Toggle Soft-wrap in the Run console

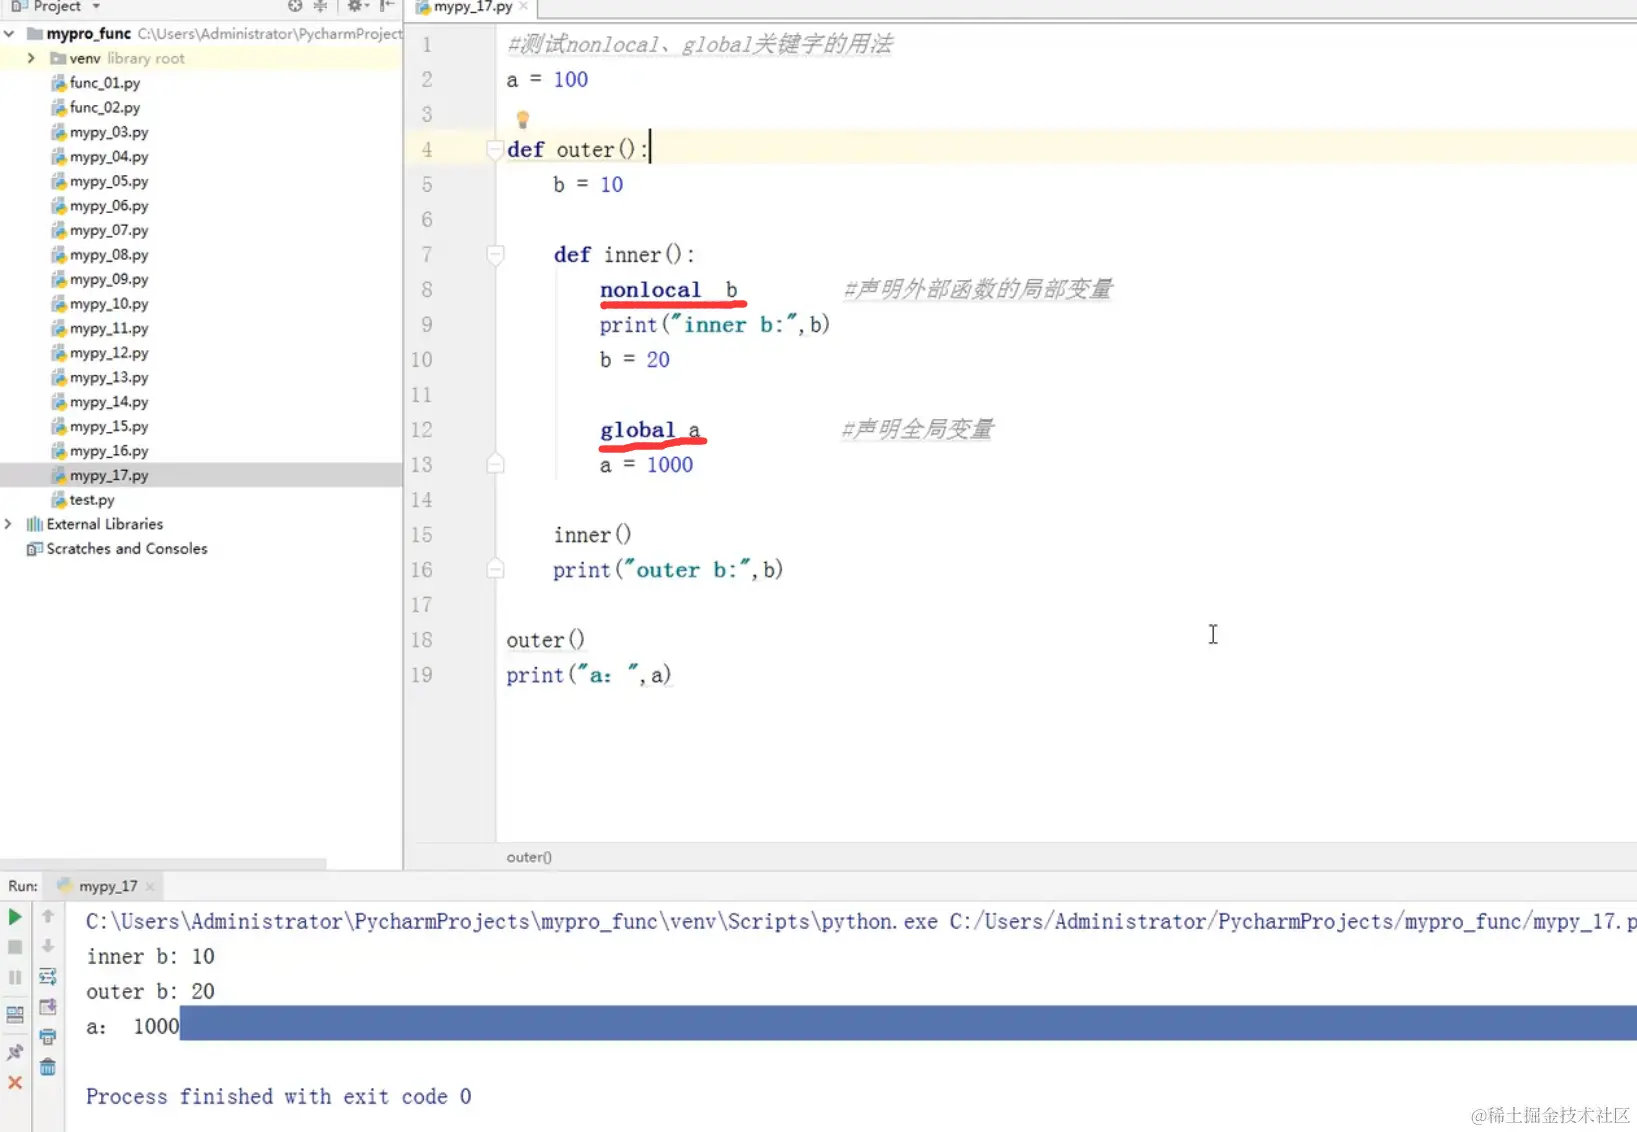pyautogui.click(x=48, y=977)
